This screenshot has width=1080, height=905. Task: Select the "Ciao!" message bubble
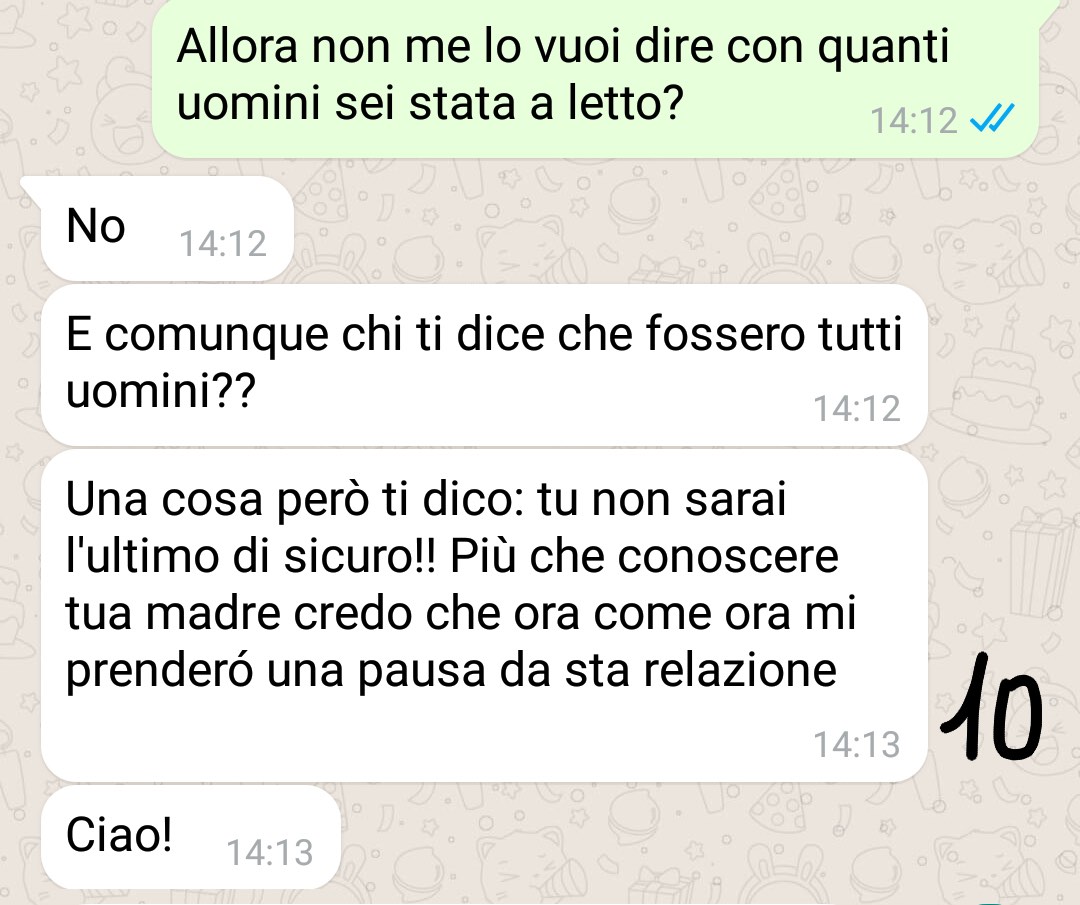(x=191, y=837)
